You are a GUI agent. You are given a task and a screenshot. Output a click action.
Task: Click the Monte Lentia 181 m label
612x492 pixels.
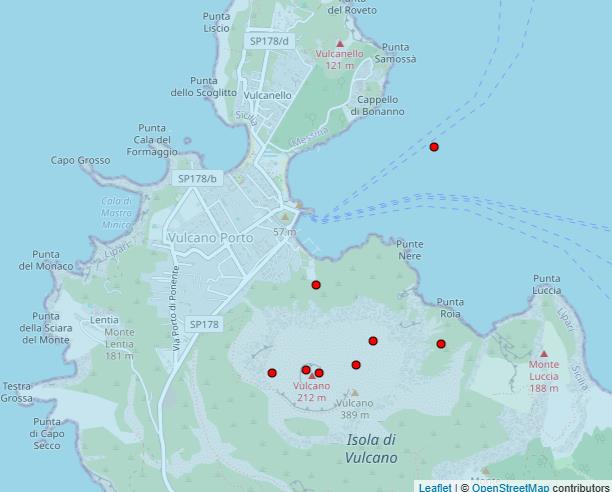coord(118,337)
